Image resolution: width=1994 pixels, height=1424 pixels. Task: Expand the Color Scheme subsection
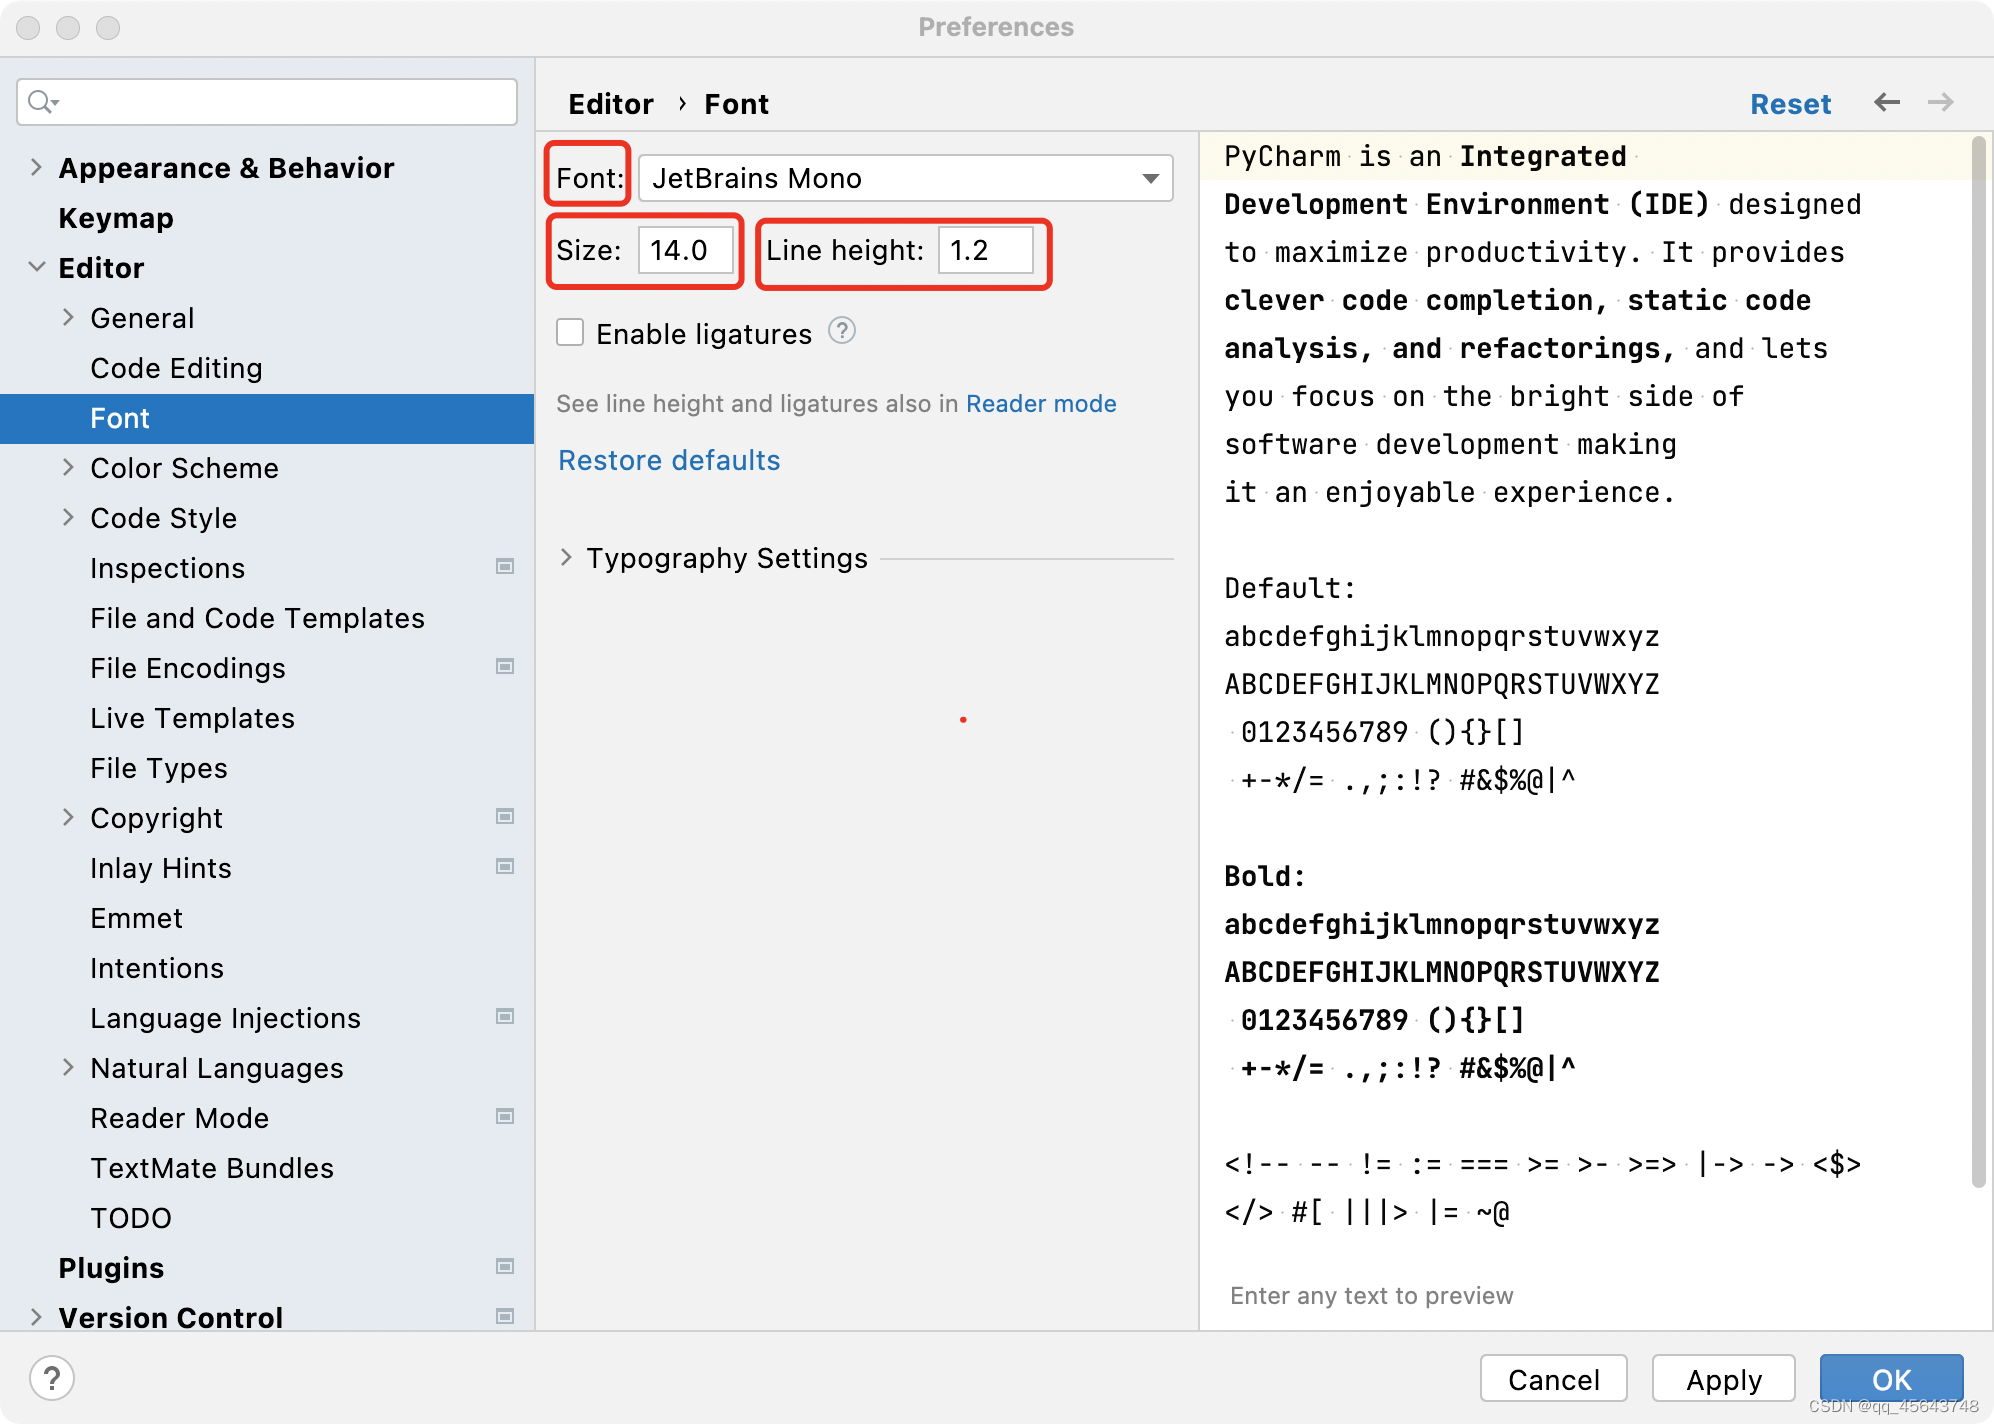(x=68, y=467)
